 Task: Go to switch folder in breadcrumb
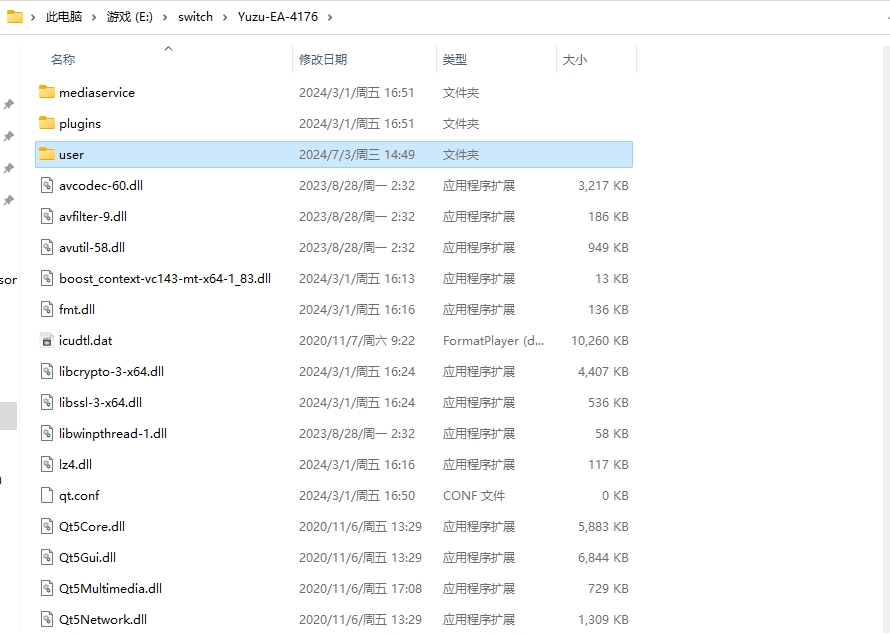coord(195,17)
